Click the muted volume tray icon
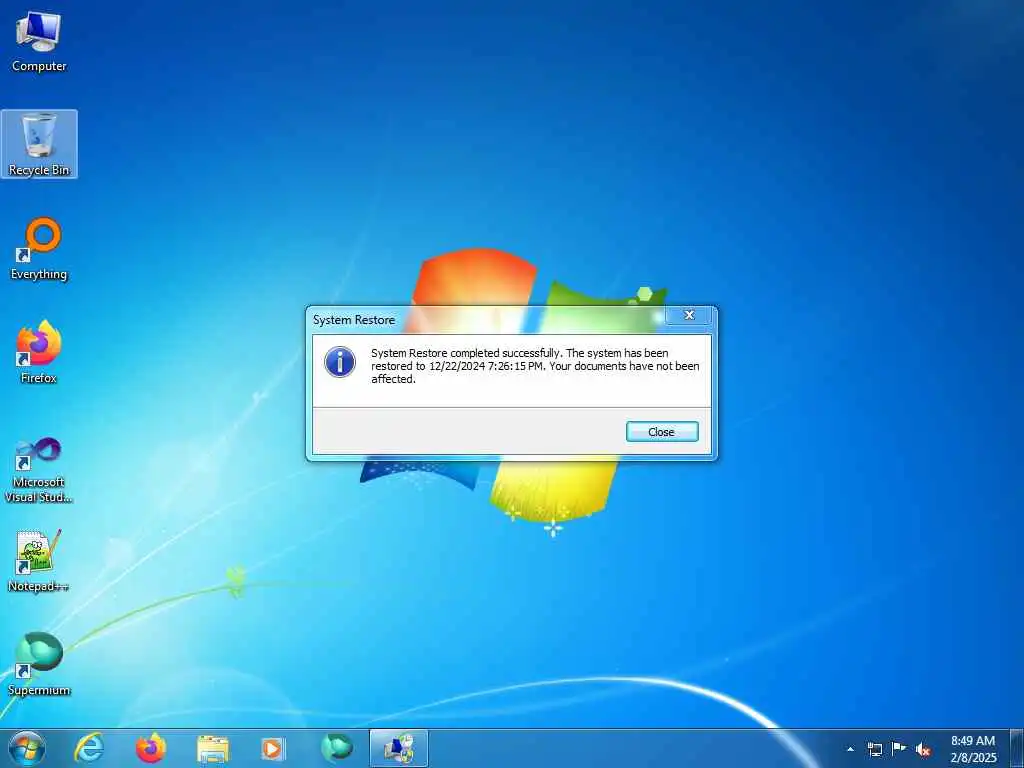This screenshot has height=768, width=1024. point(923,749)
